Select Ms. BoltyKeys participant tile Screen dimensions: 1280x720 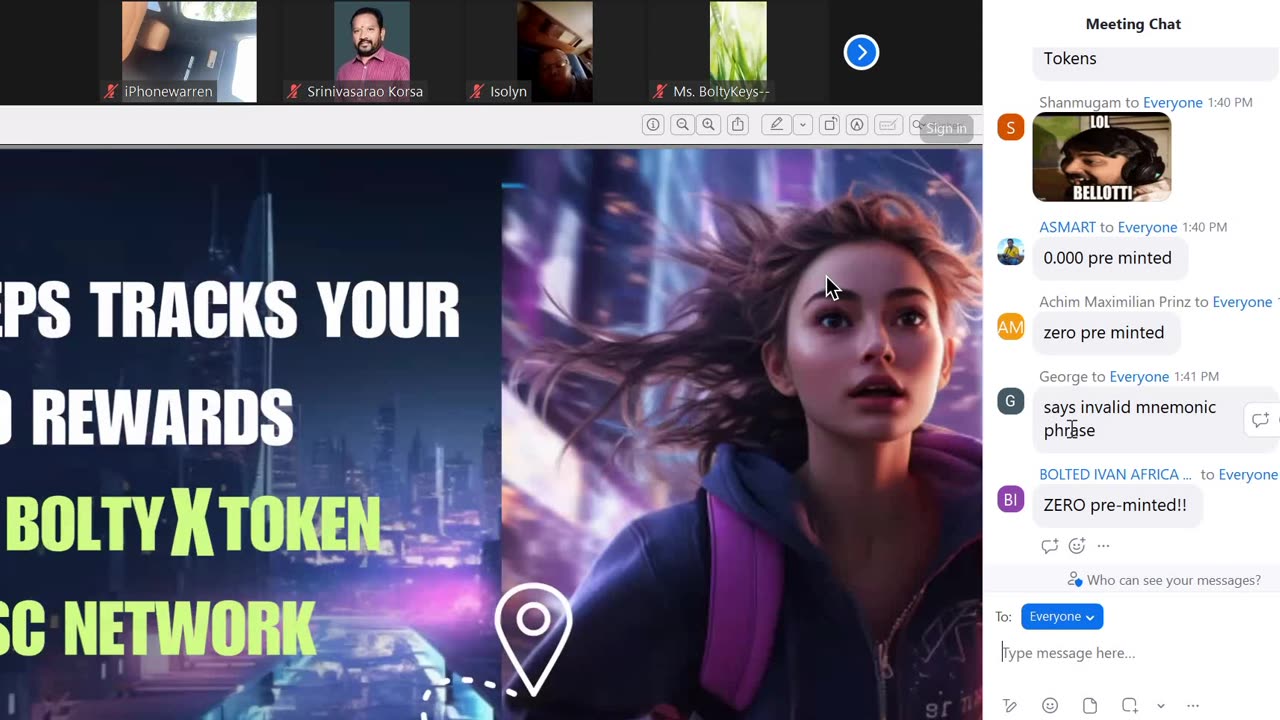[737, 52]
